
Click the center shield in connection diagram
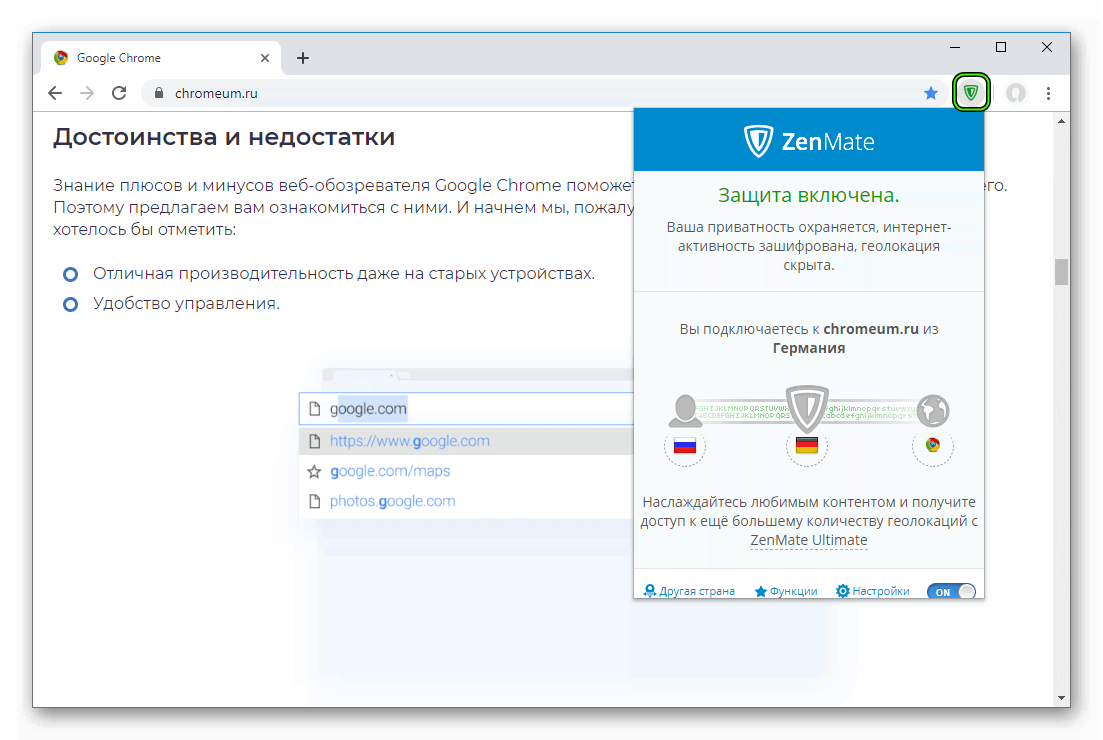coord(807,408)
